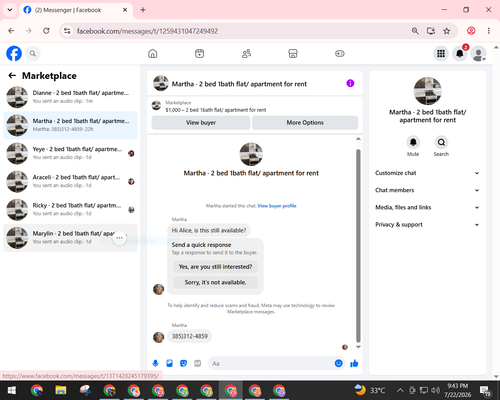Mute this conversation with bell icon
The height and width of the screenshot is (400, 500).
coord(413,142)
